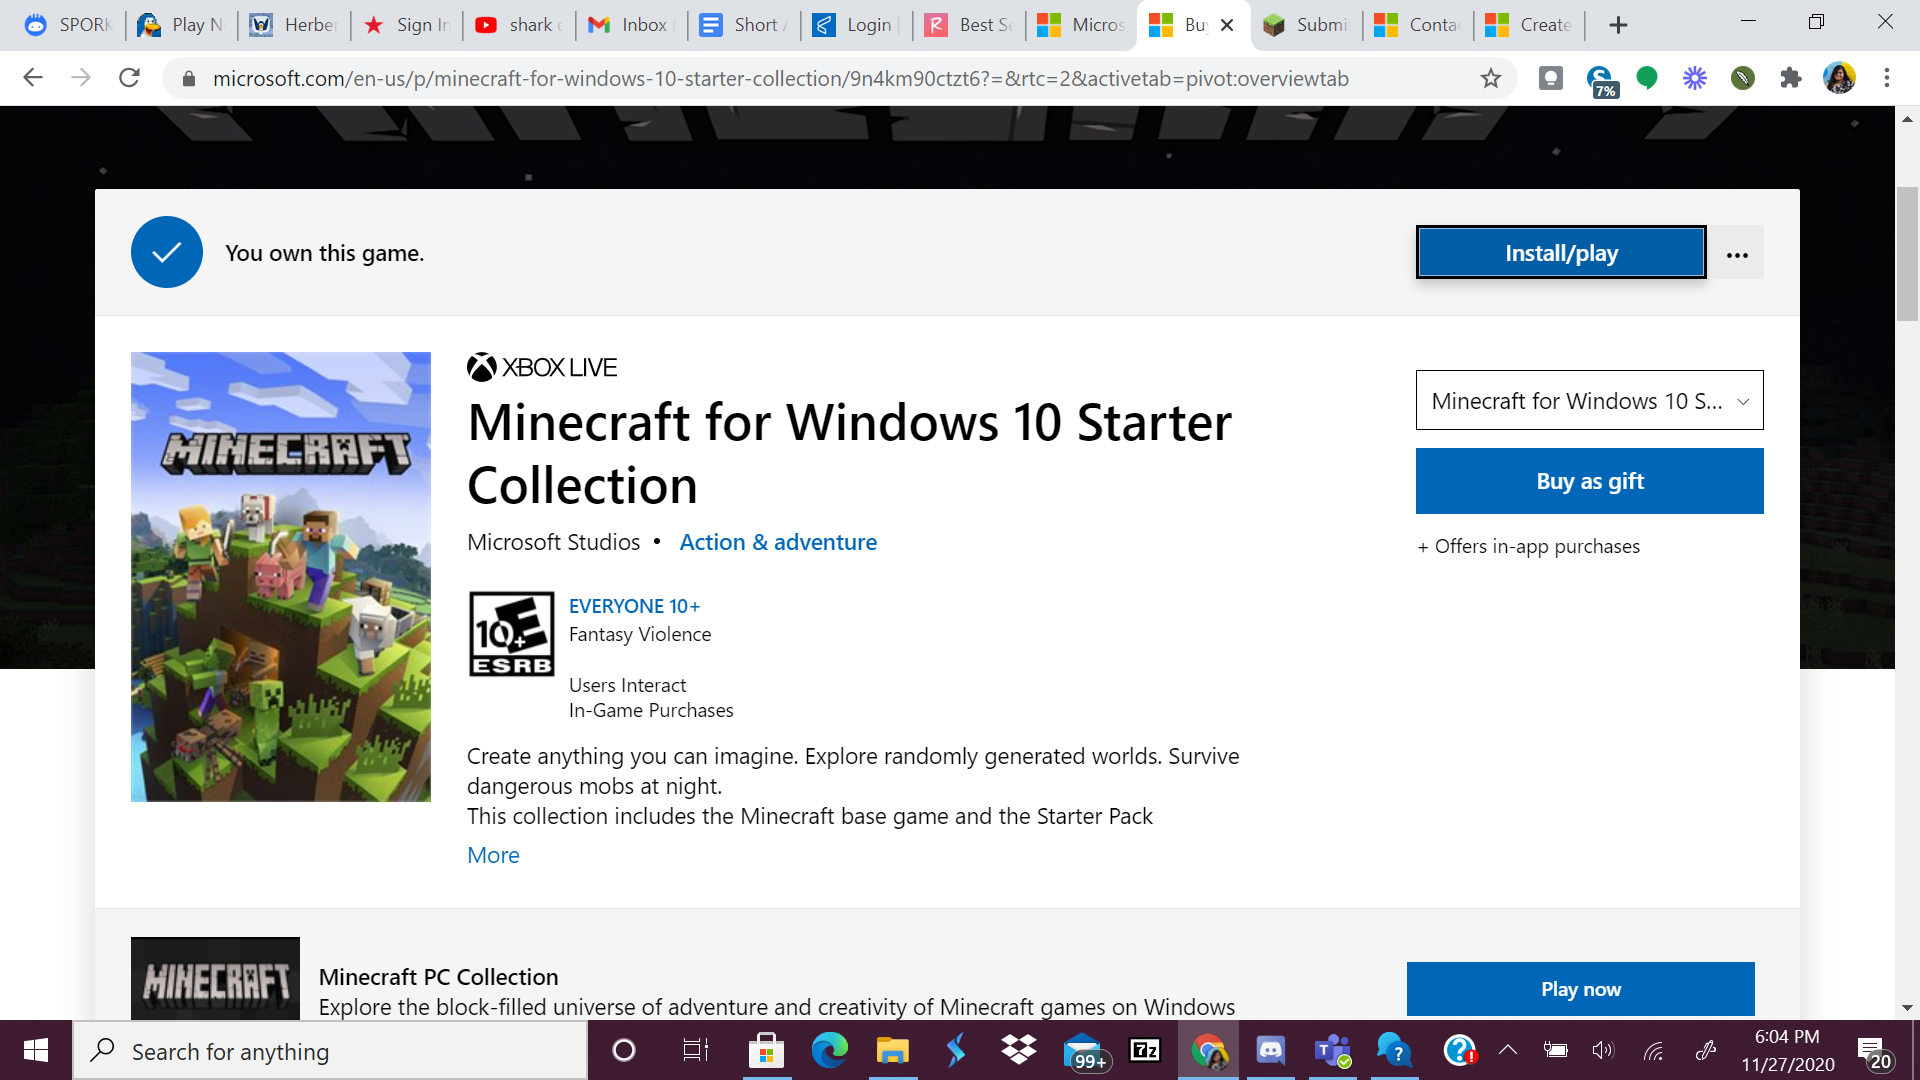1920x1080 pixels.
Task: Click Play now for PC Collection
Action: [1580, 989]
